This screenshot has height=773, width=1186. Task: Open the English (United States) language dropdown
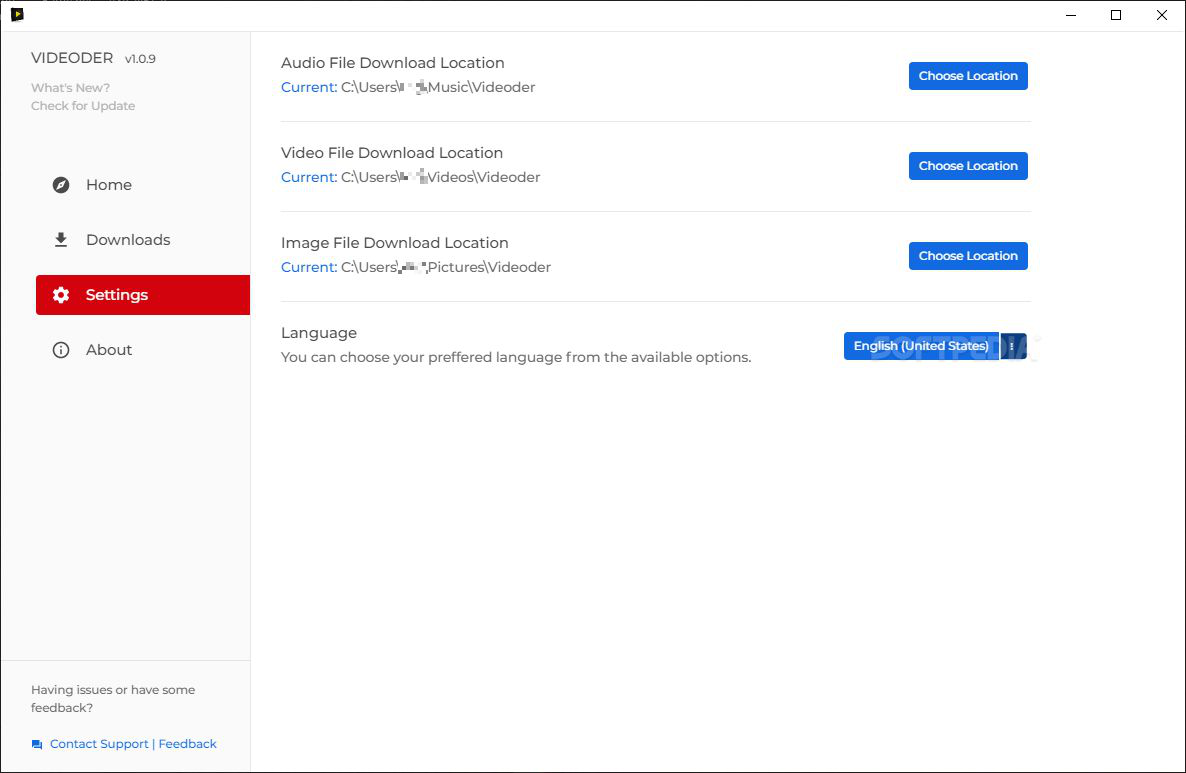[x=921, y=346]
